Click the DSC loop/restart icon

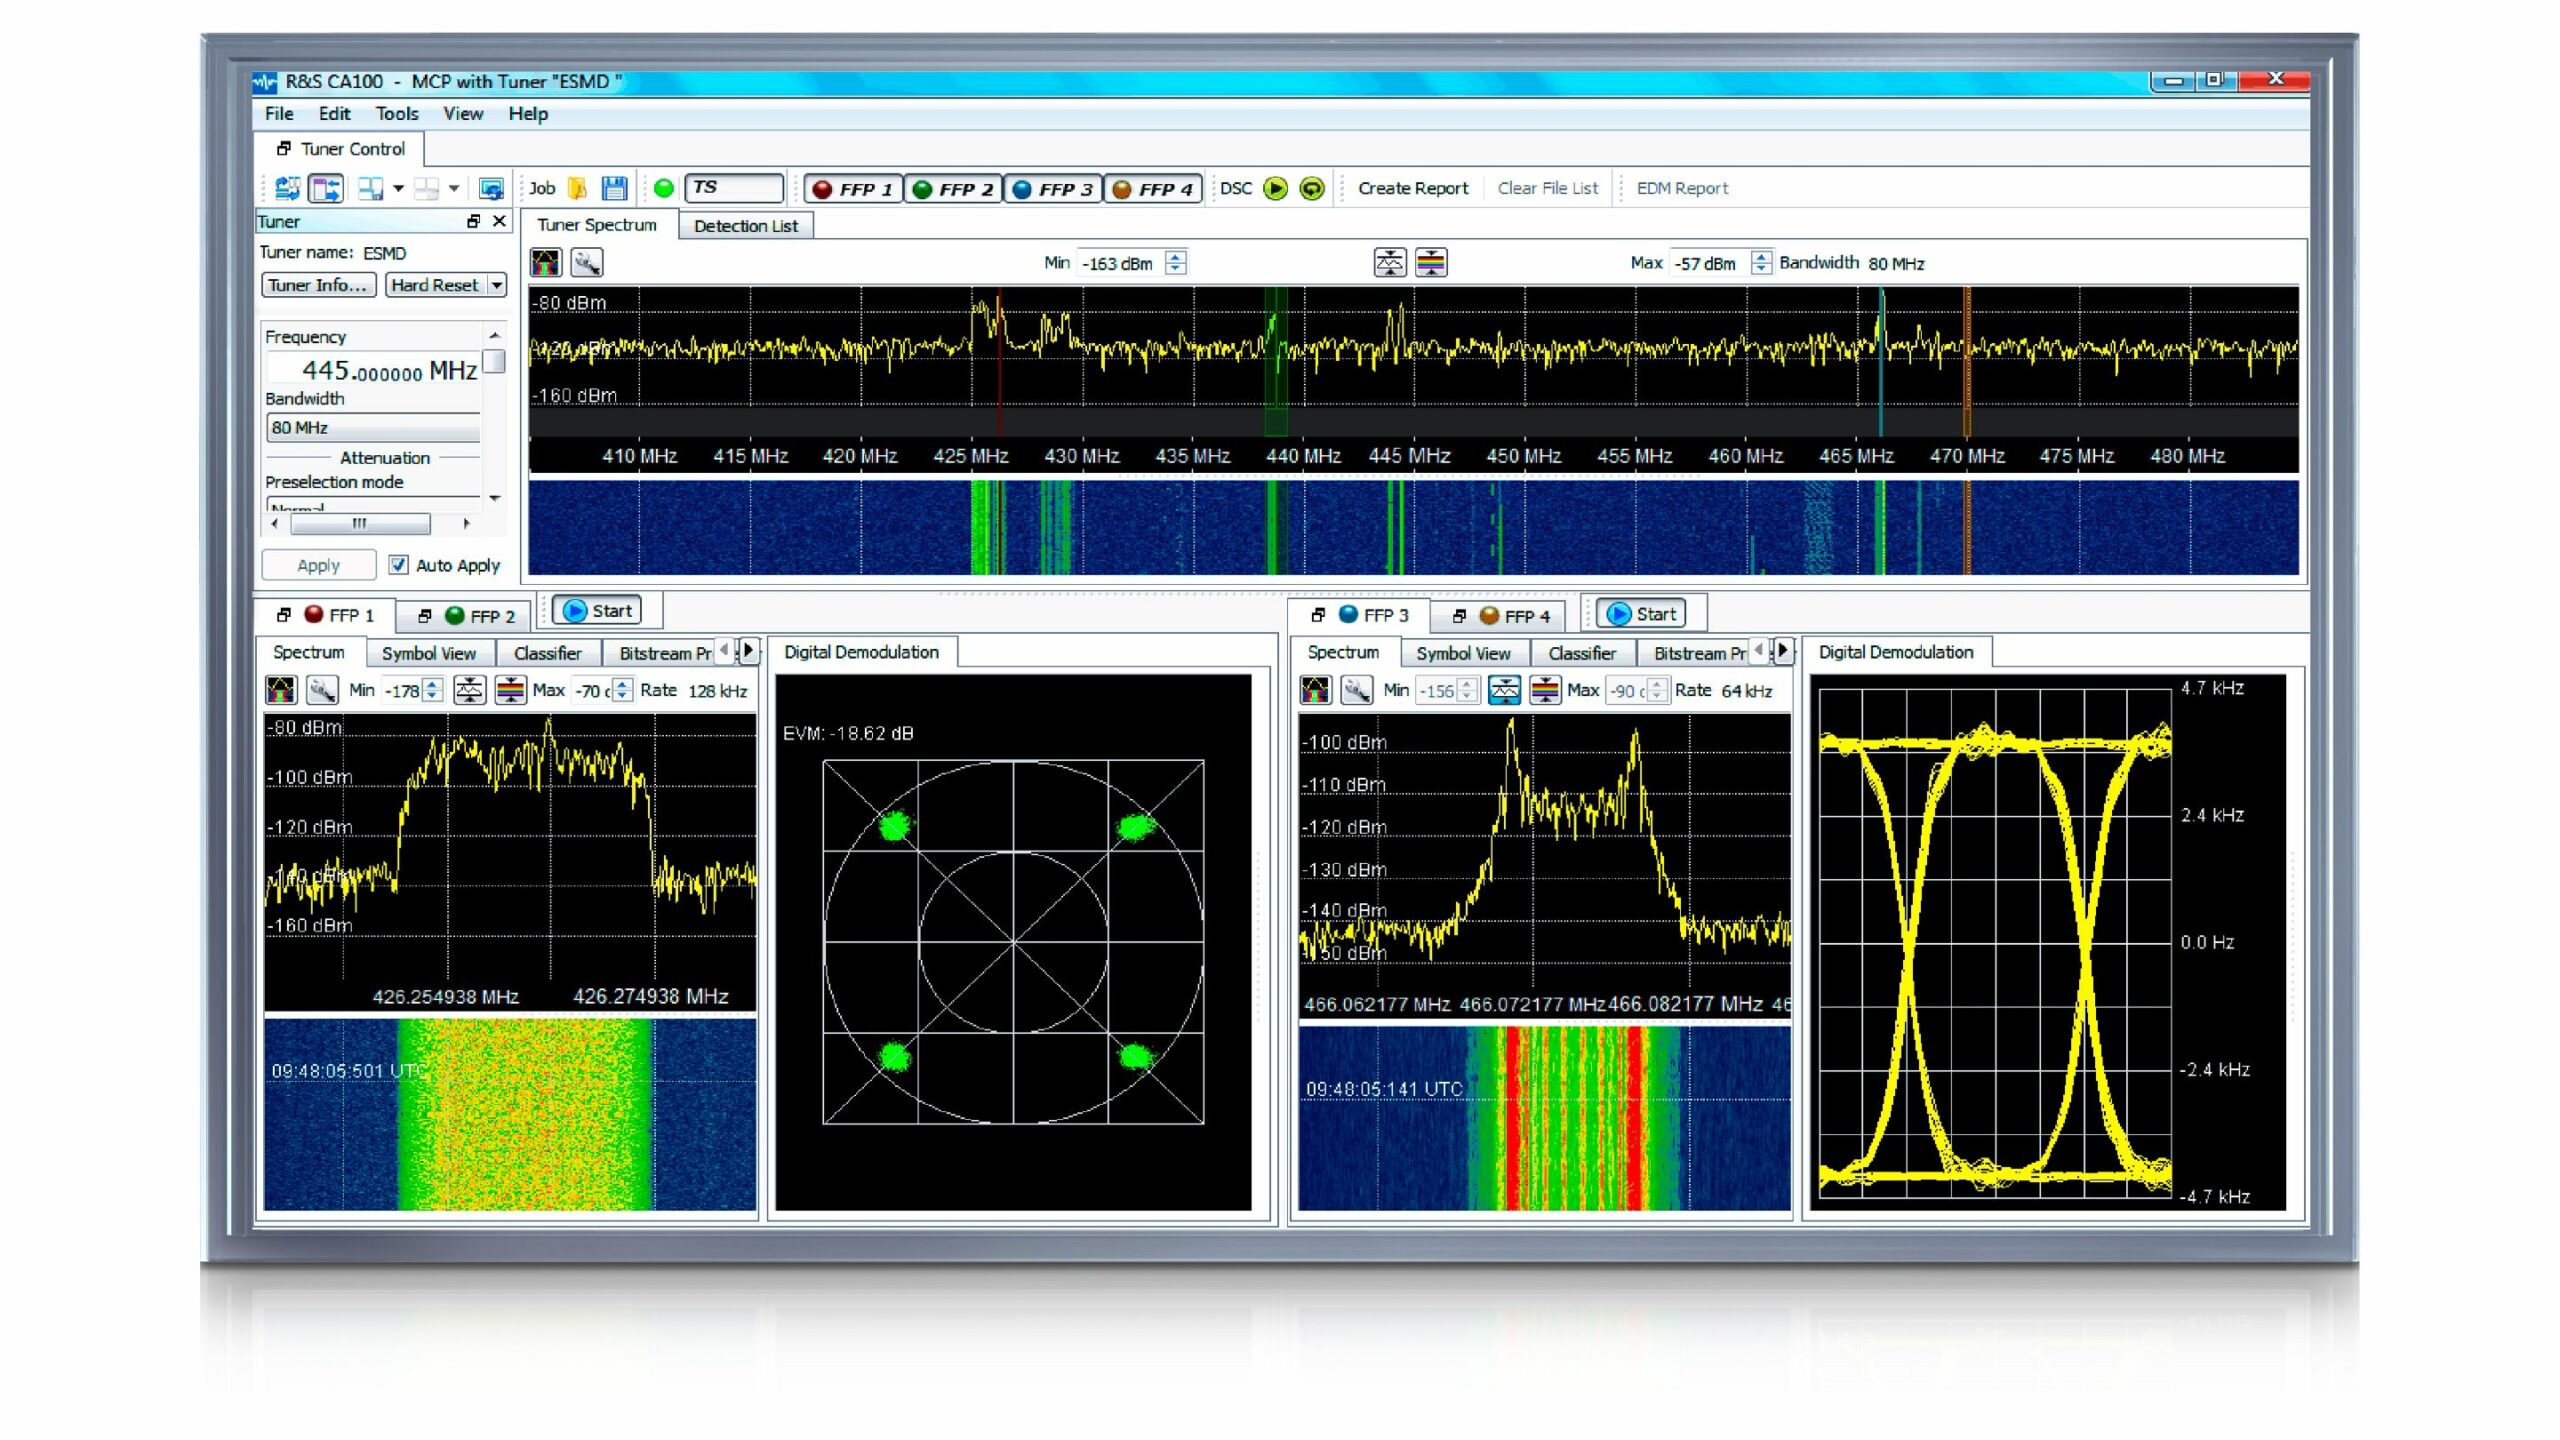[1311, 188]
